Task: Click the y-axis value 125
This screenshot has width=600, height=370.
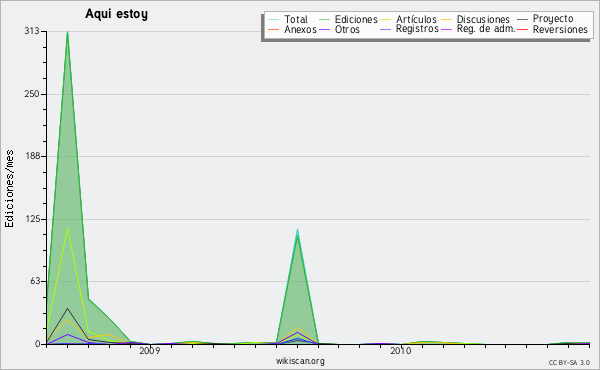Action: 32,220
